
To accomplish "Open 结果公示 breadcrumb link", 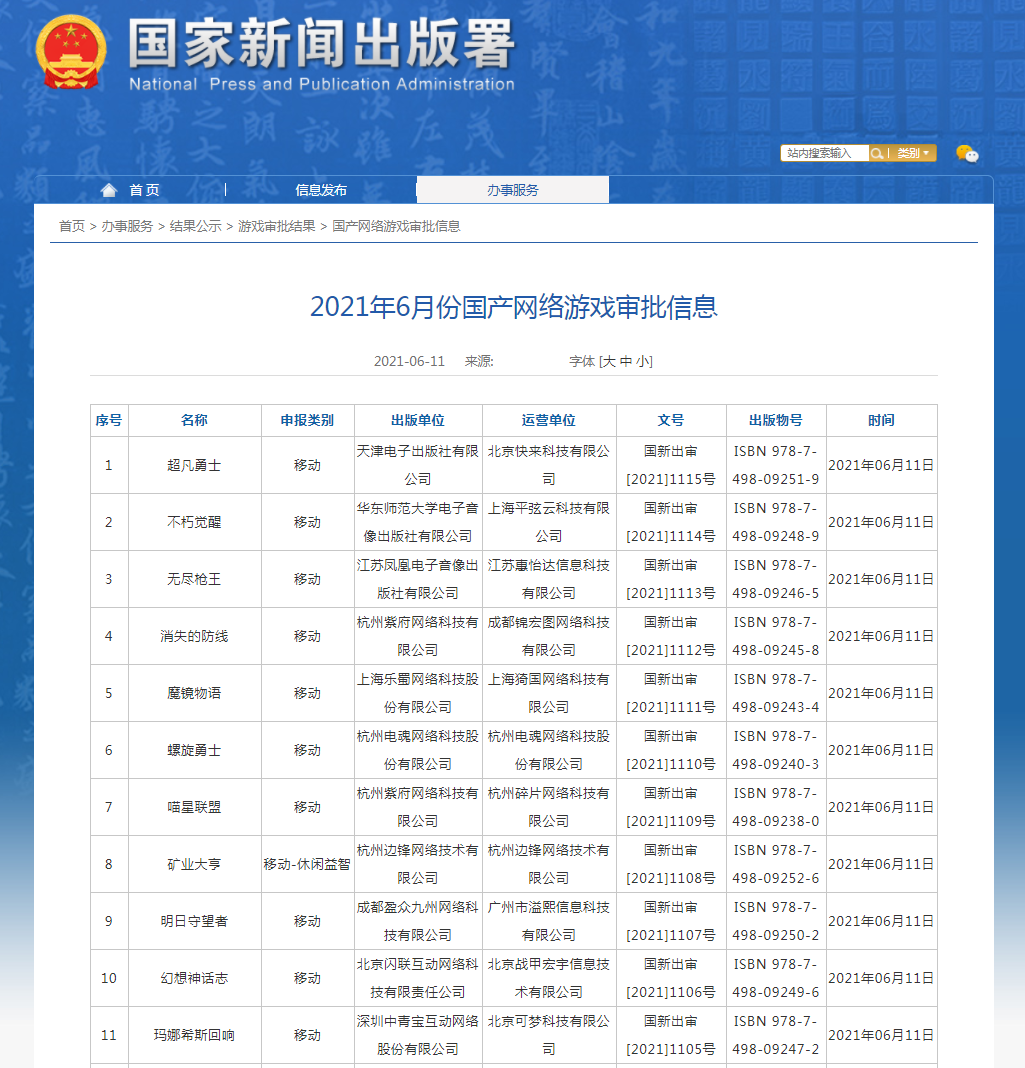I will [195, 226].
